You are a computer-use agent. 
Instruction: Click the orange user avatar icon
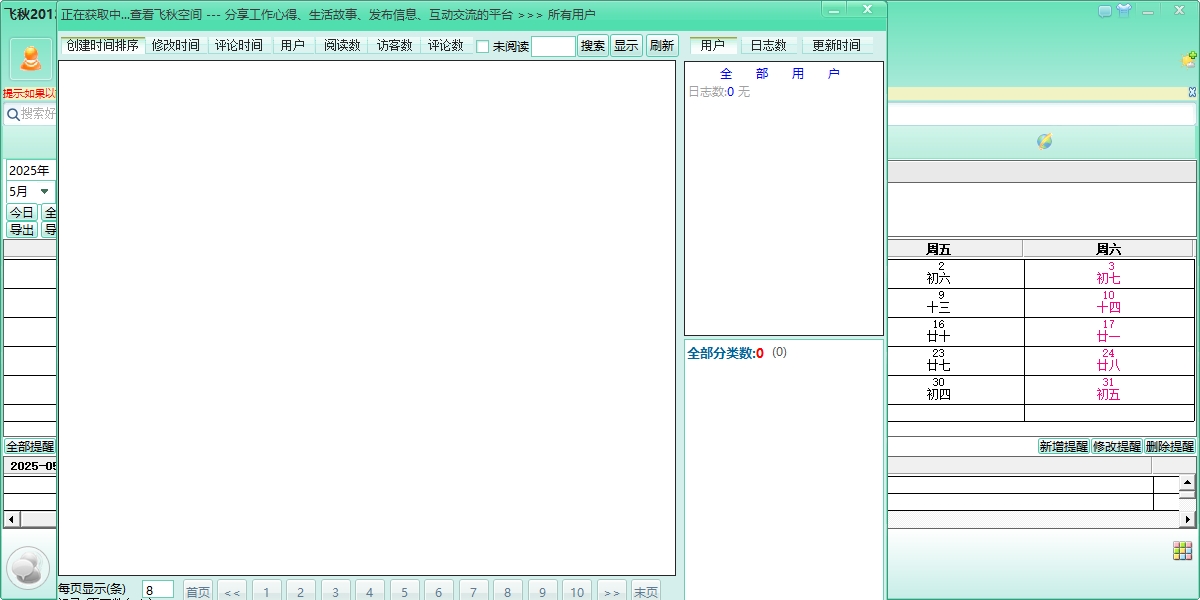(x=30, y=59)
